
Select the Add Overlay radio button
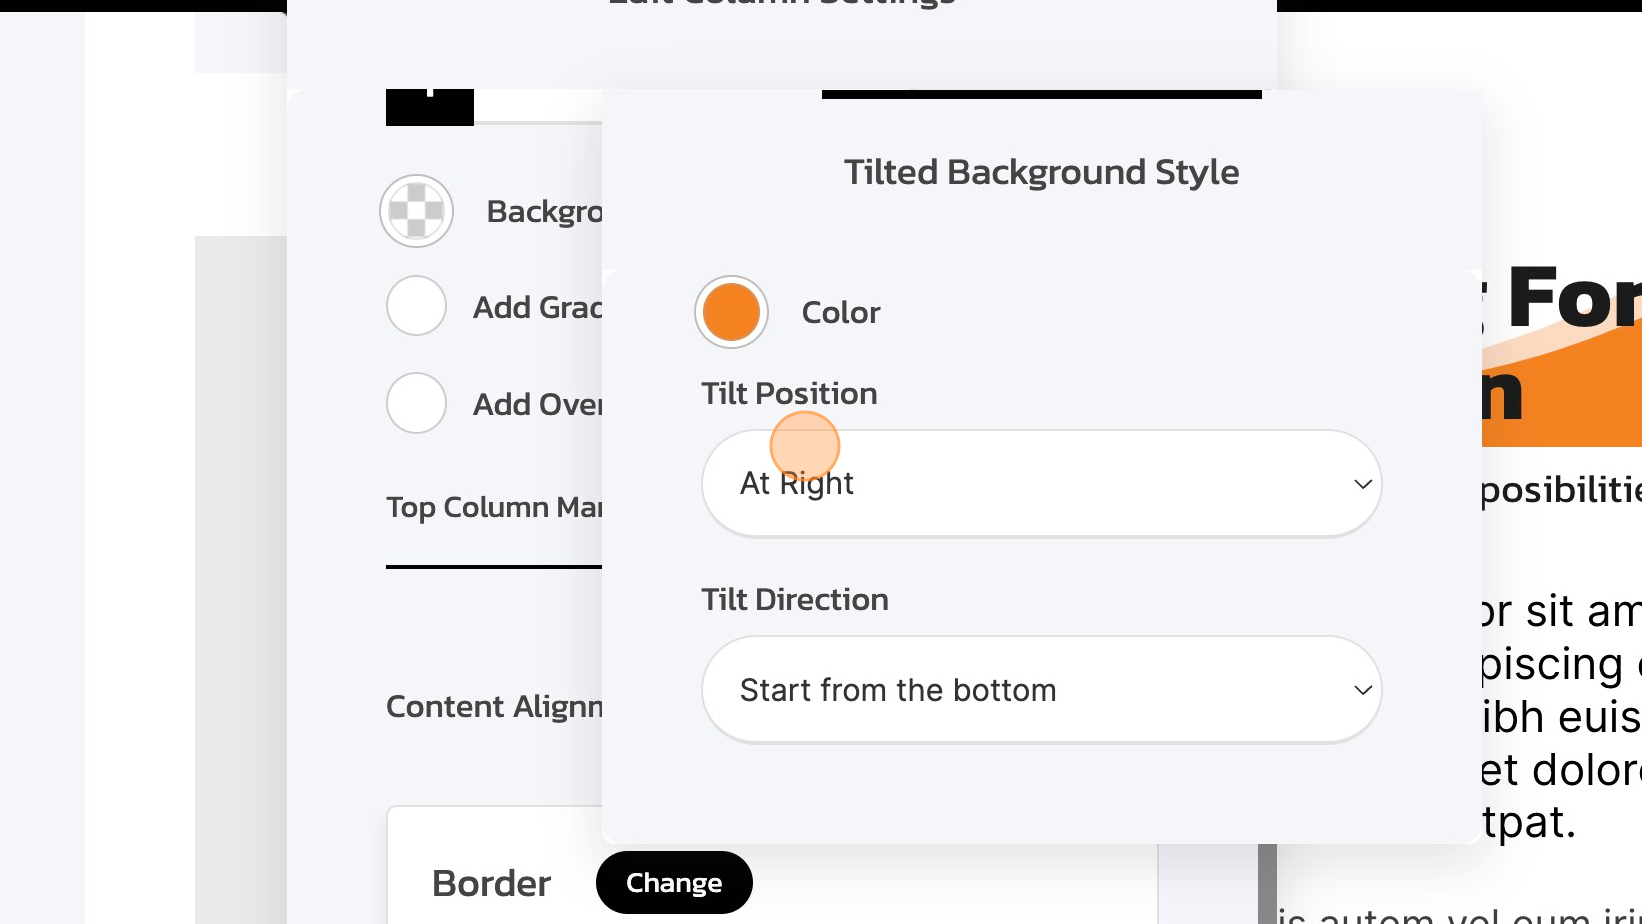point(416,403)
